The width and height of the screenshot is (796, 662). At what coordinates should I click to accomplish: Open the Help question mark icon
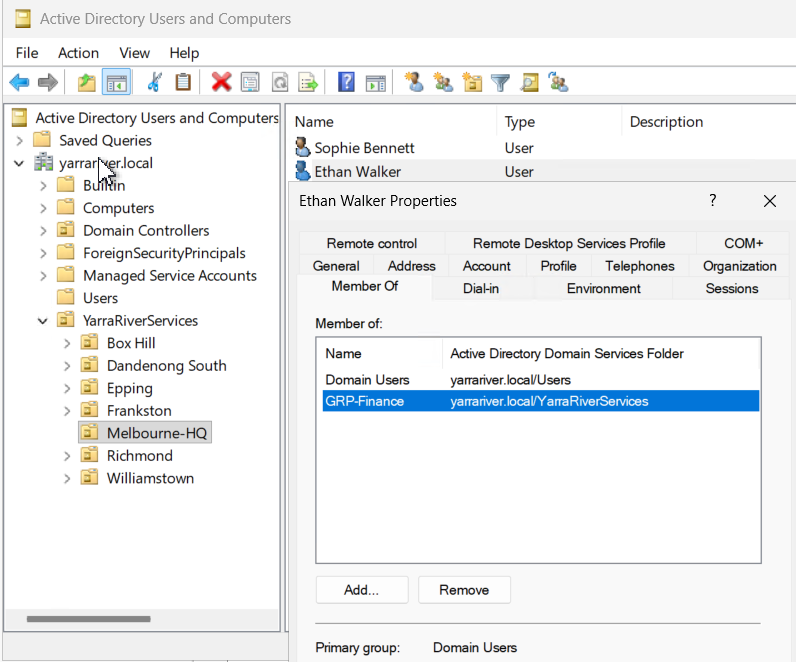click(x=346, y=82)
